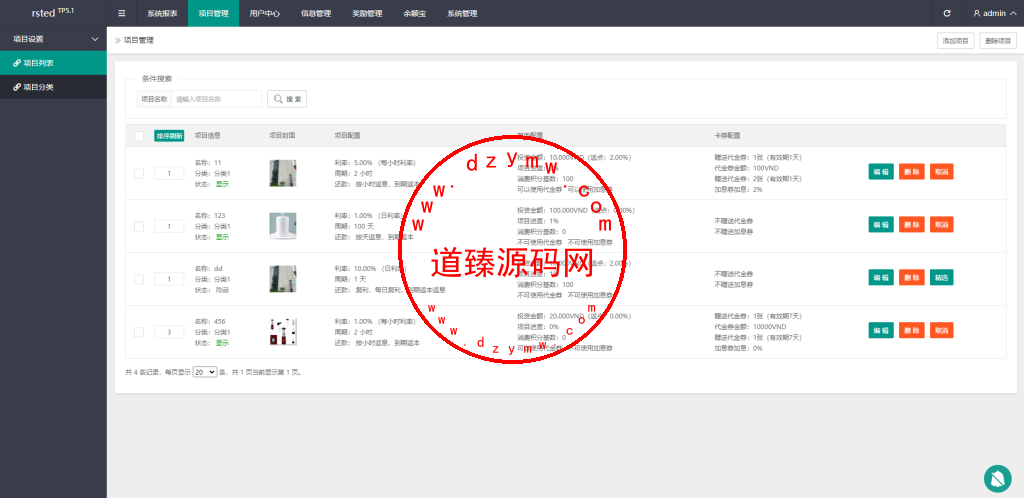Click the 代金券金额：10000VND text
The height and width of the screenshot is (498, 1024).
tap(750, 327)
